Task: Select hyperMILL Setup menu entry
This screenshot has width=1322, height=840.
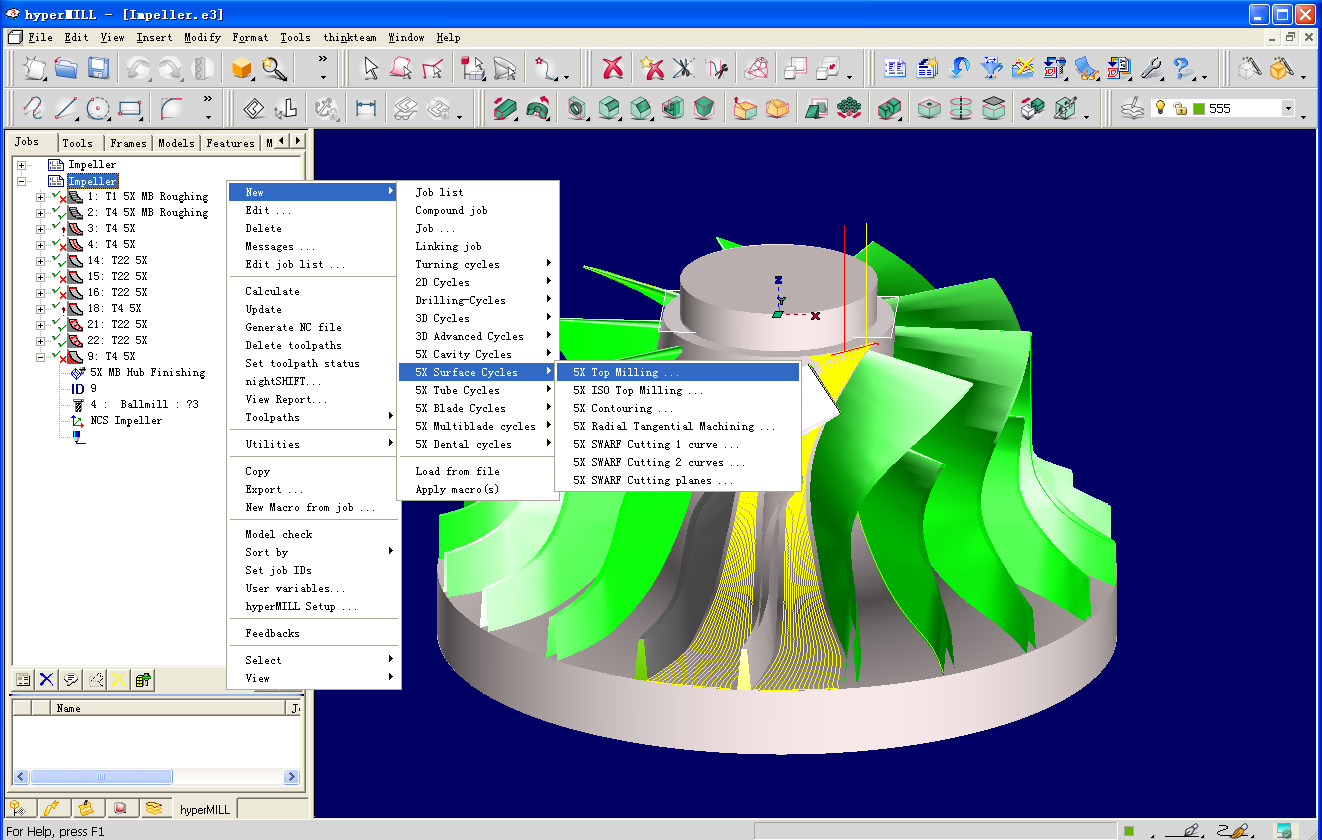Action: (314, 606)
